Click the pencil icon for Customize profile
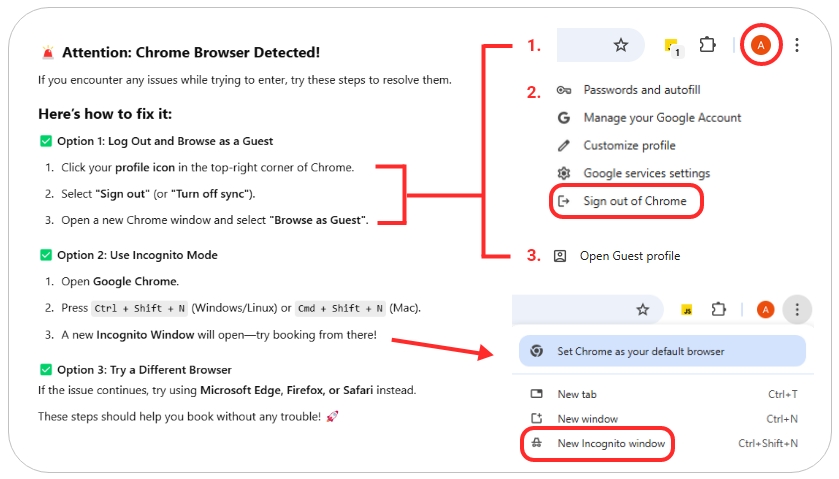 (x=563, y=146)
